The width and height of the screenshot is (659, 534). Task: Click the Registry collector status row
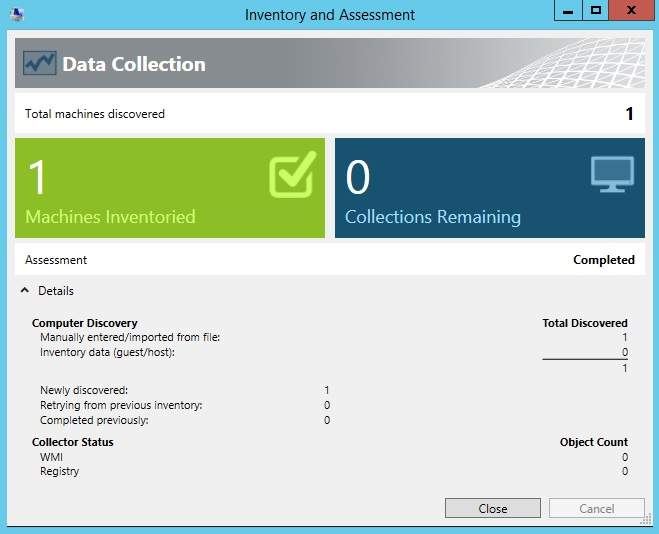coord(59,471)
